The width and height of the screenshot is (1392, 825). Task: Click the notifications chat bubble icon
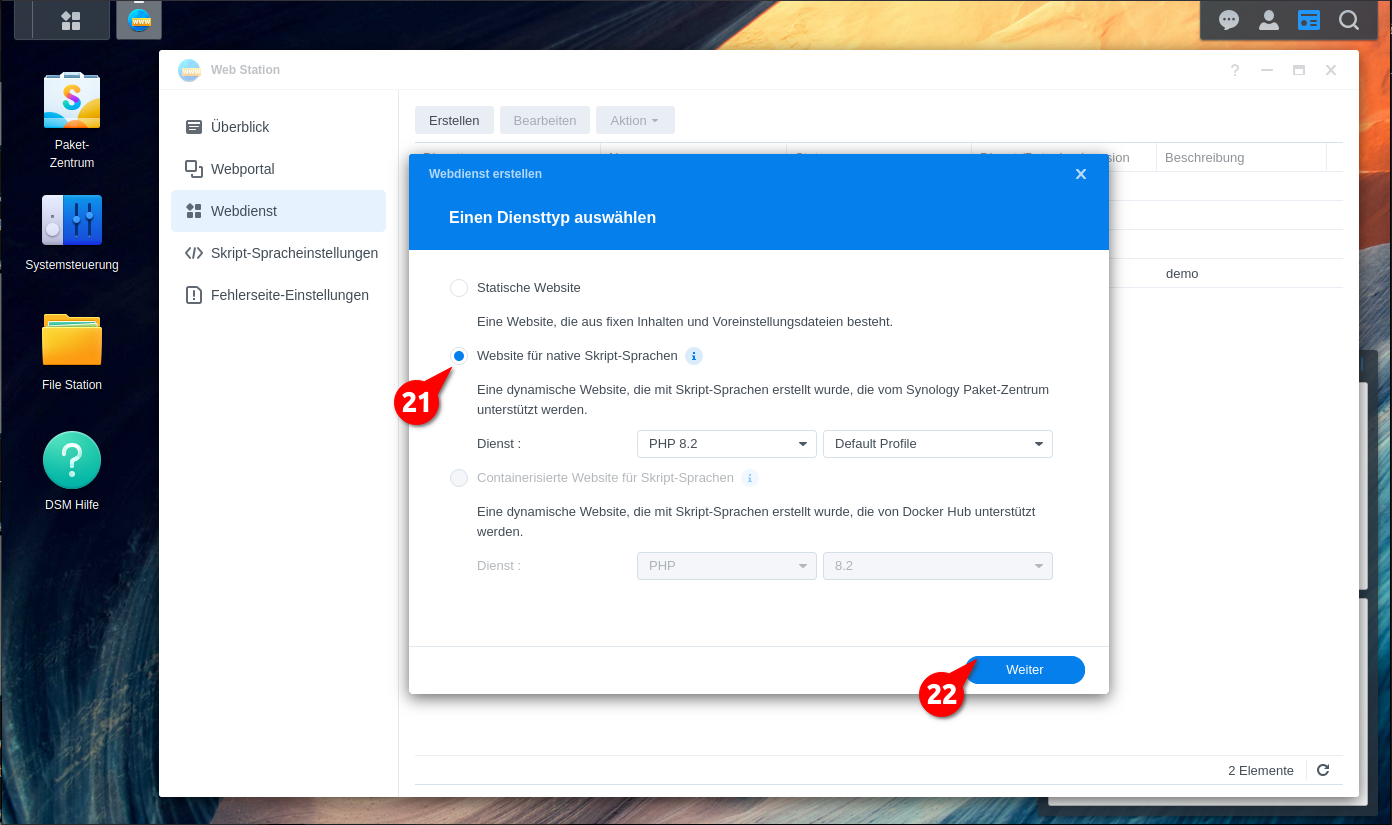(x=1229, y=20)
